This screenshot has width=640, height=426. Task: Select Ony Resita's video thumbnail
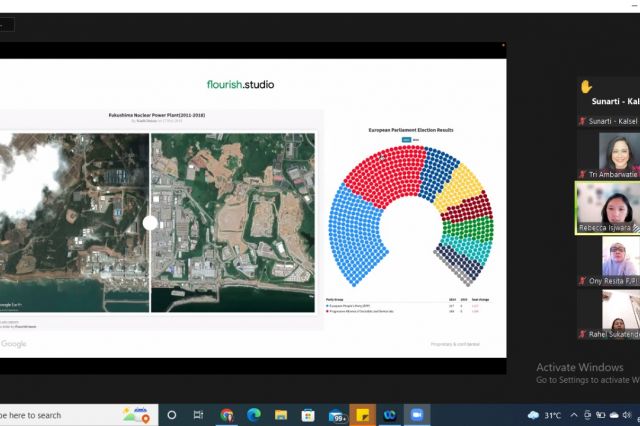pyautogui.click(x=618, y=257)
